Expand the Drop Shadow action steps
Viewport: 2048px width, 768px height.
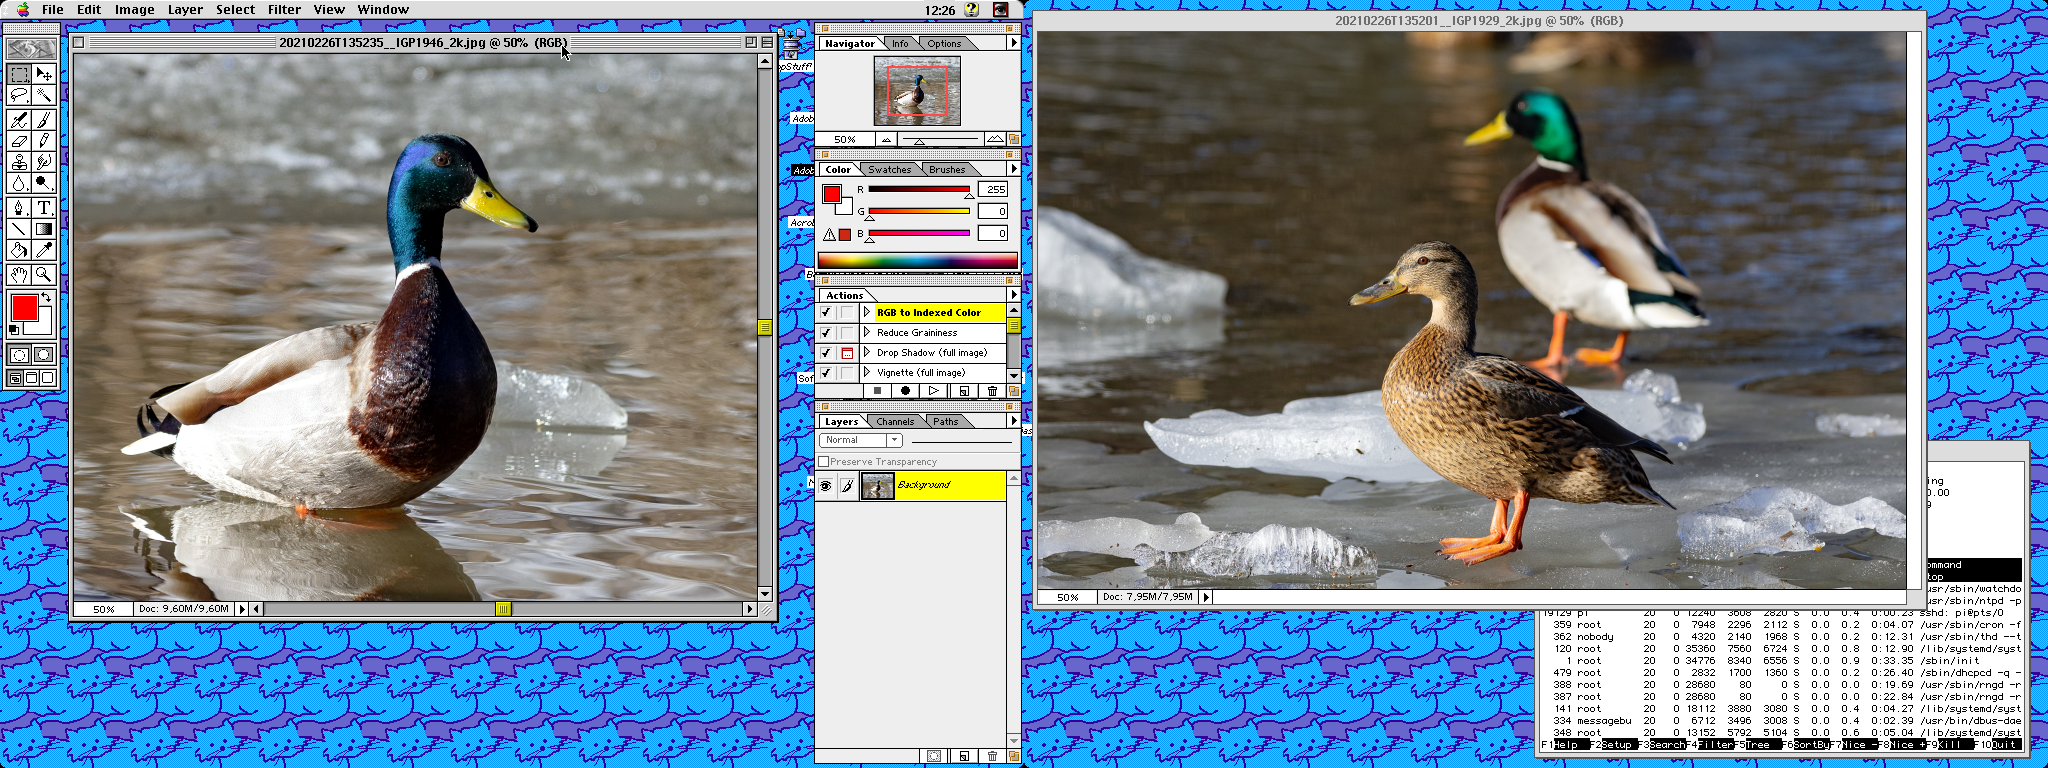click(867, 353)
